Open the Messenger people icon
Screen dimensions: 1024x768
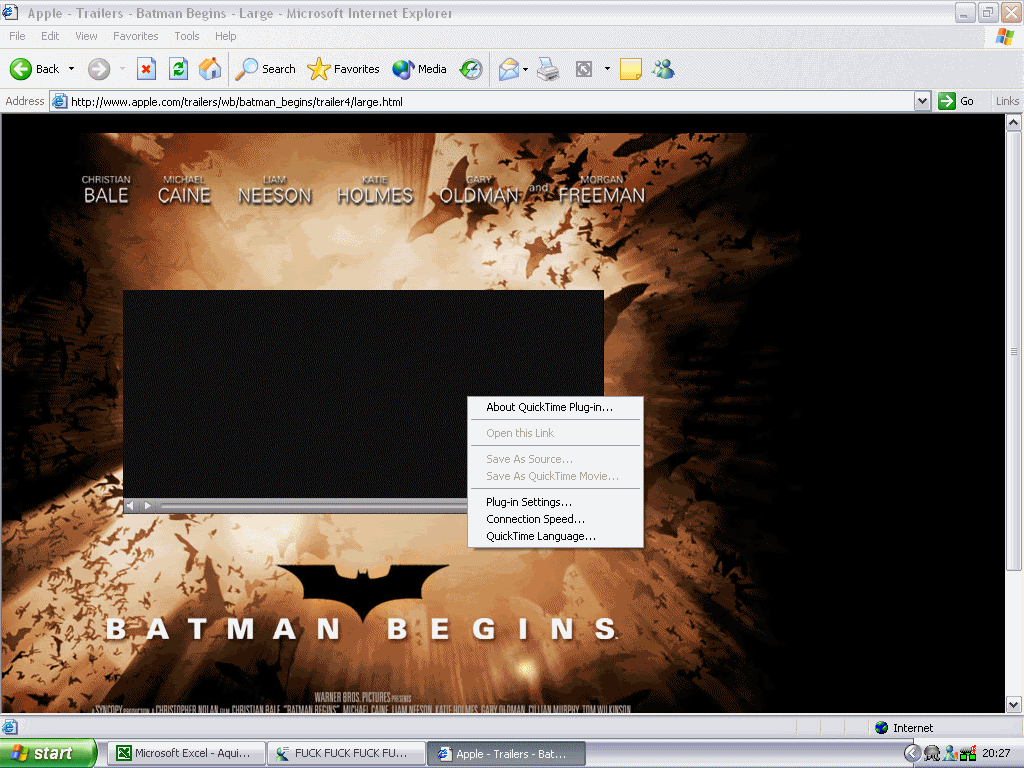pos(664,69)
